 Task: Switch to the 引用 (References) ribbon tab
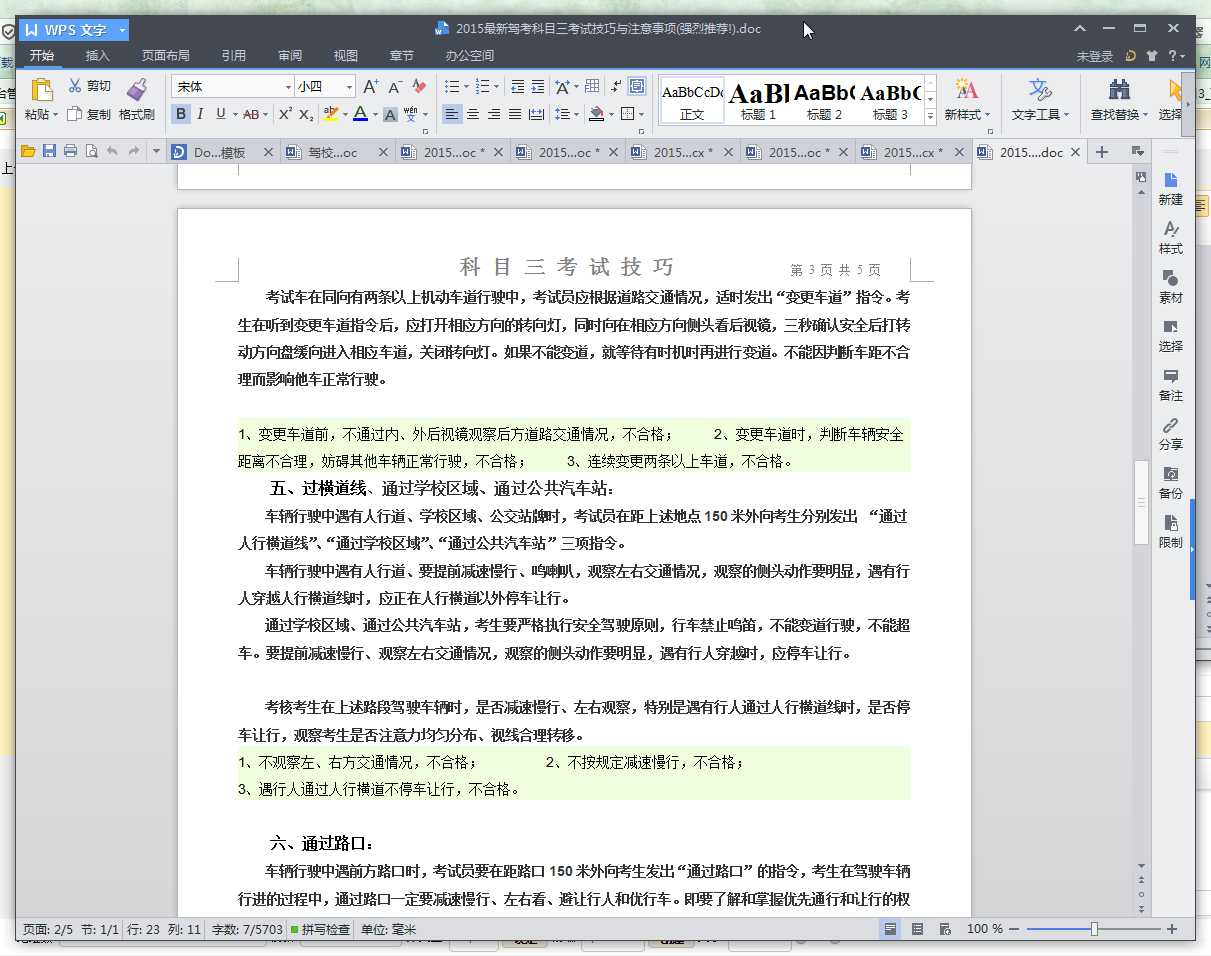(234, 56)
